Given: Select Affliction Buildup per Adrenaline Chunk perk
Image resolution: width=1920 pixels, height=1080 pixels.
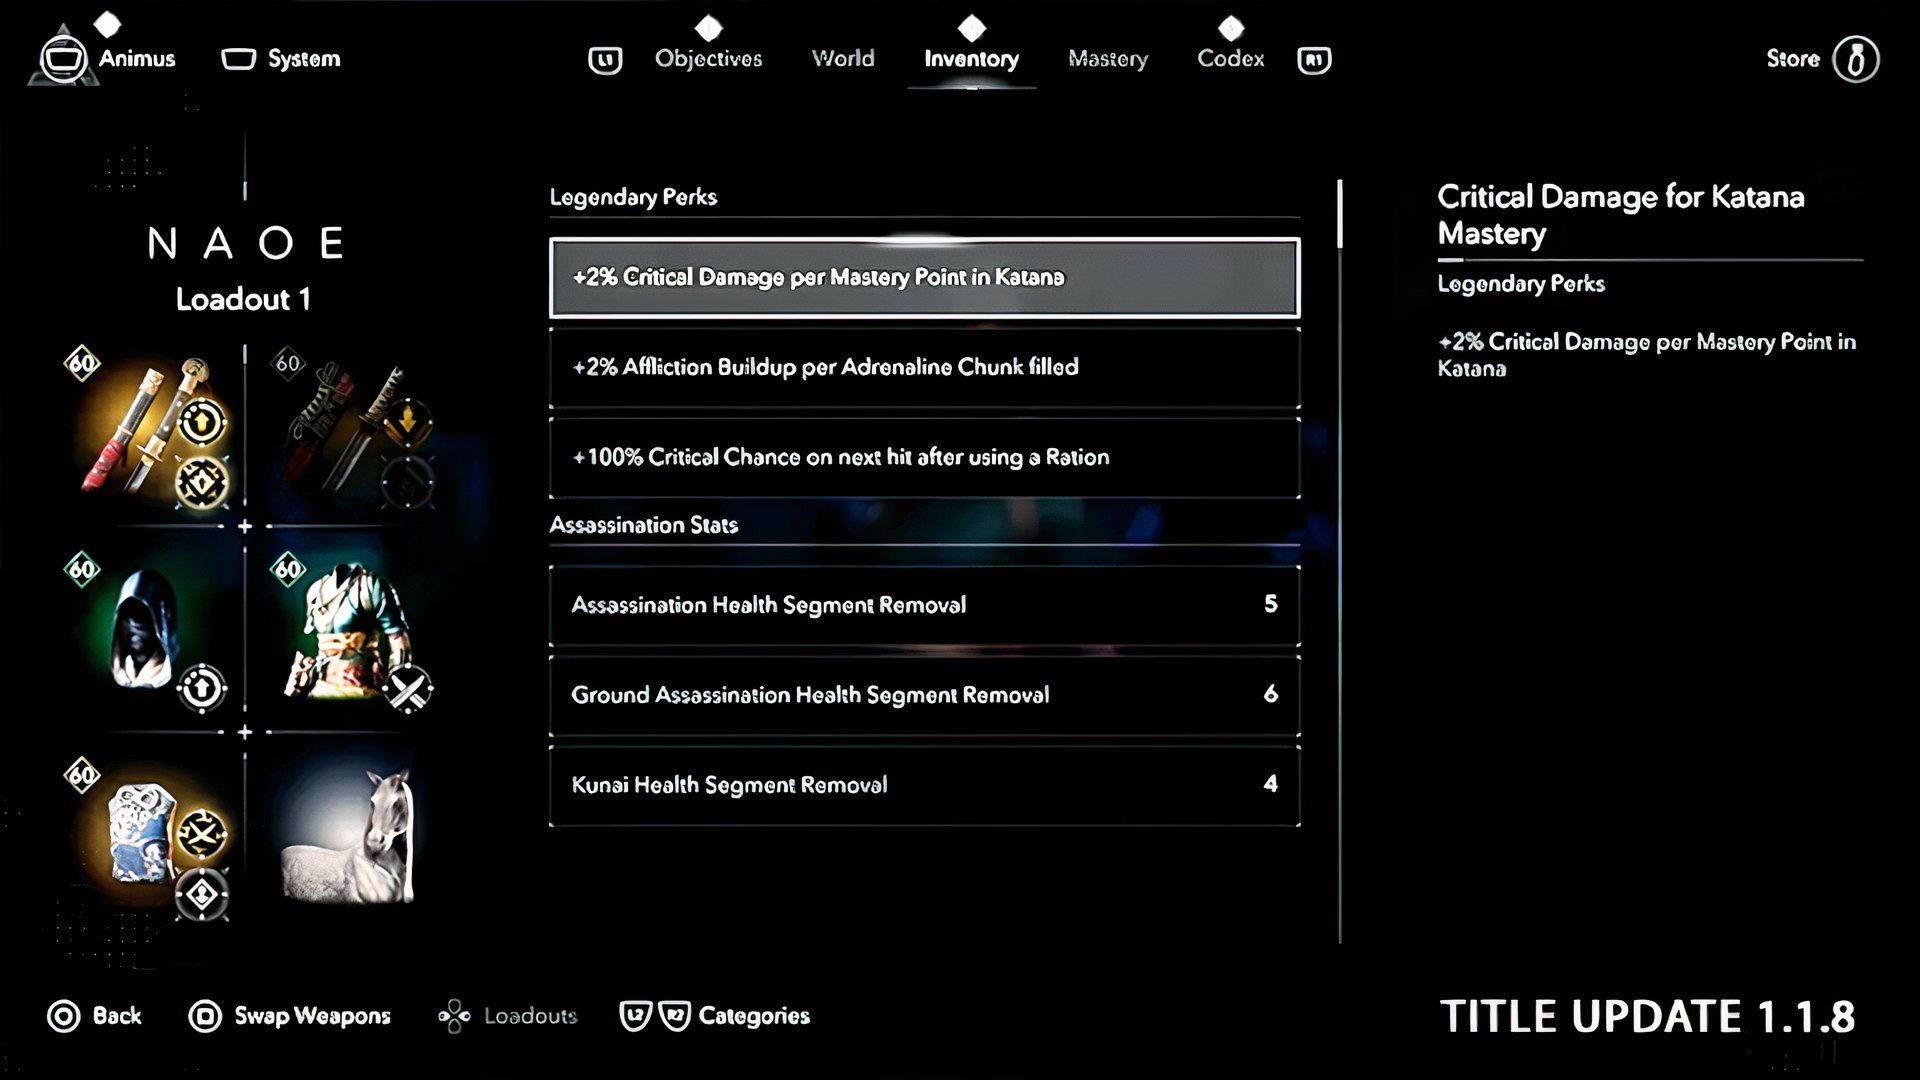Looking at the screenshot, I should [x=924, y=367].
